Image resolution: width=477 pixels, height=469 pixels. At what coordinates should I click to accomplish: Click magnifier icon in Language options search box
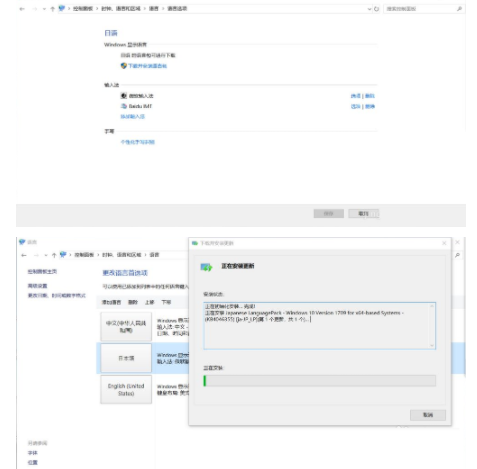(x=459, y=9)
